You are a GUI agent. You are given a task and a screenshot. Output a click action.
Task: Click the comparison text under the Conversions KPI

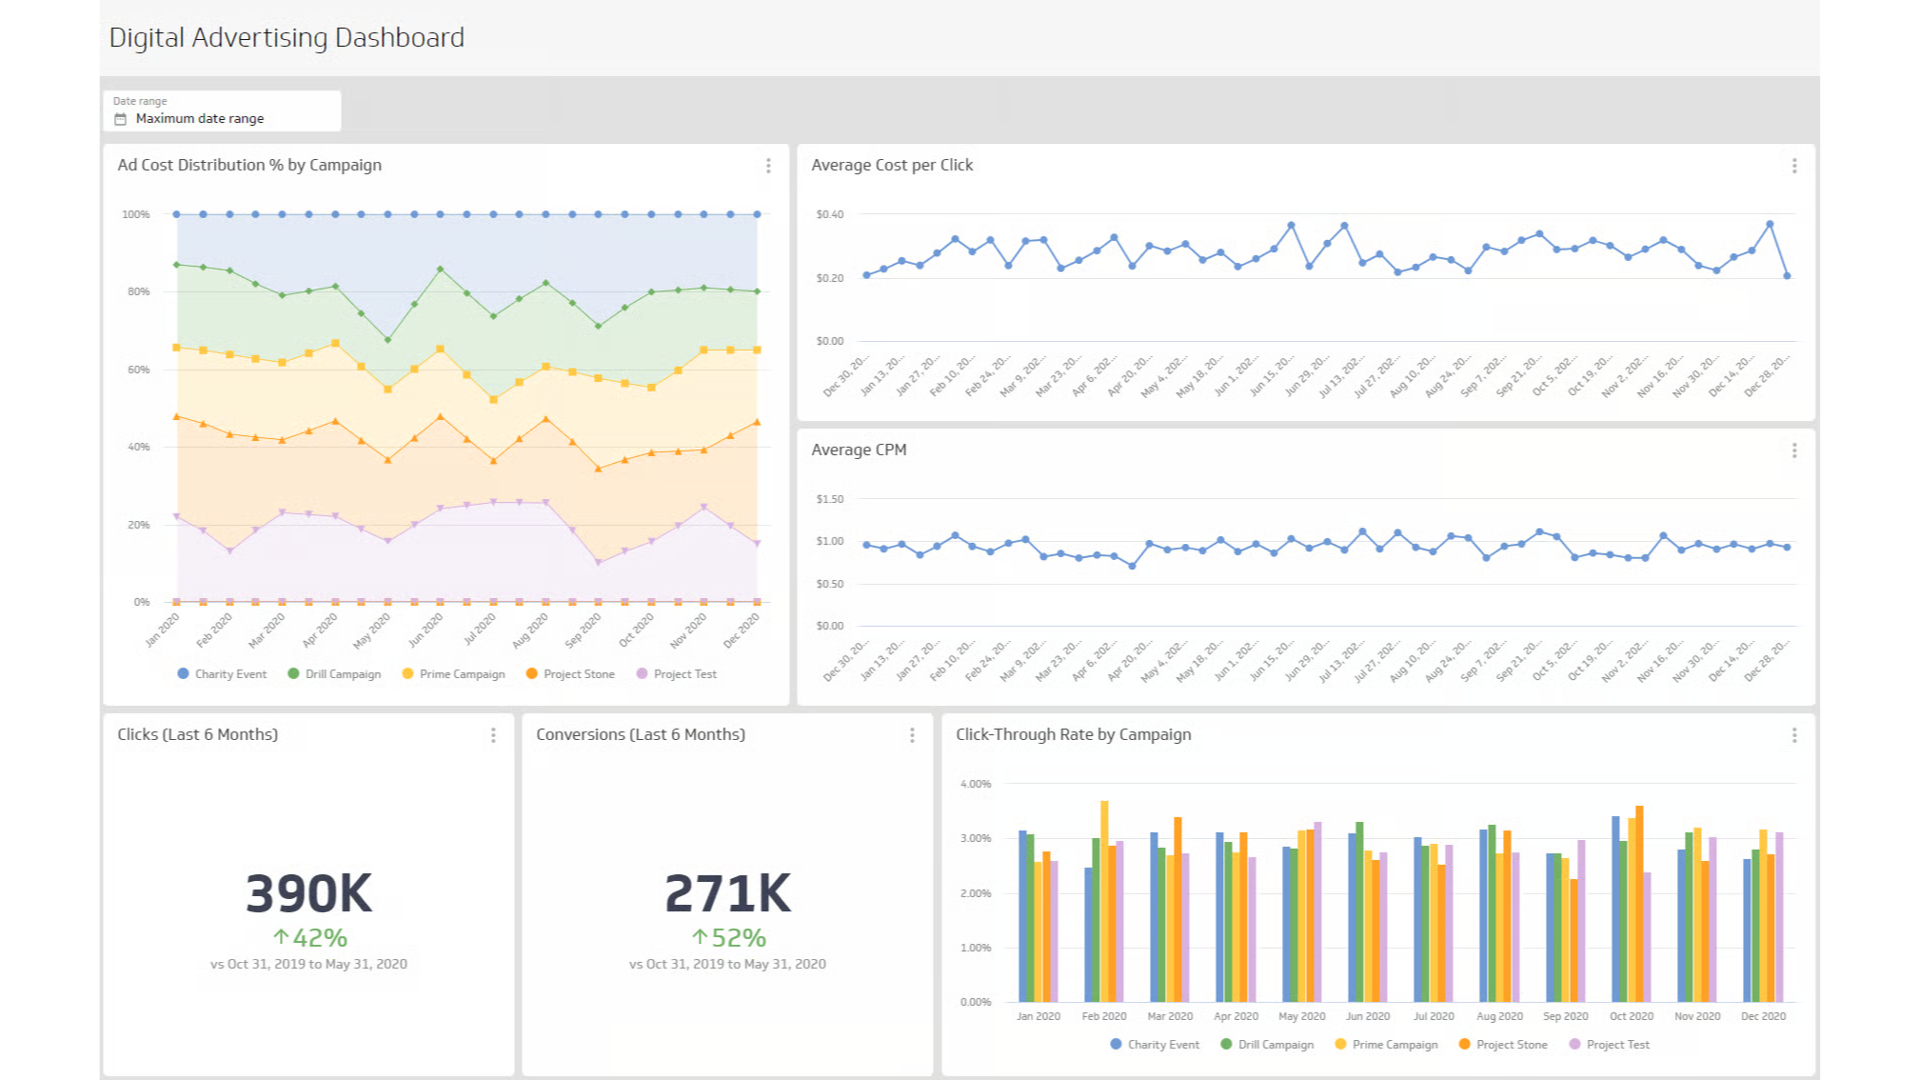tap(727, 964)
